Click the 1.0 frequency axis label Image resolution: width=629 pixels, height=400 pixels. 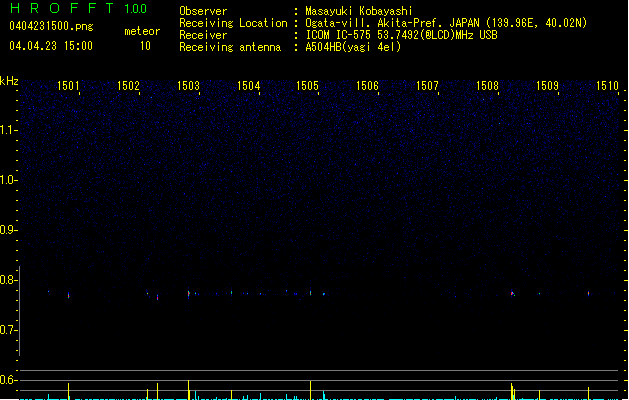click(8, 180)
